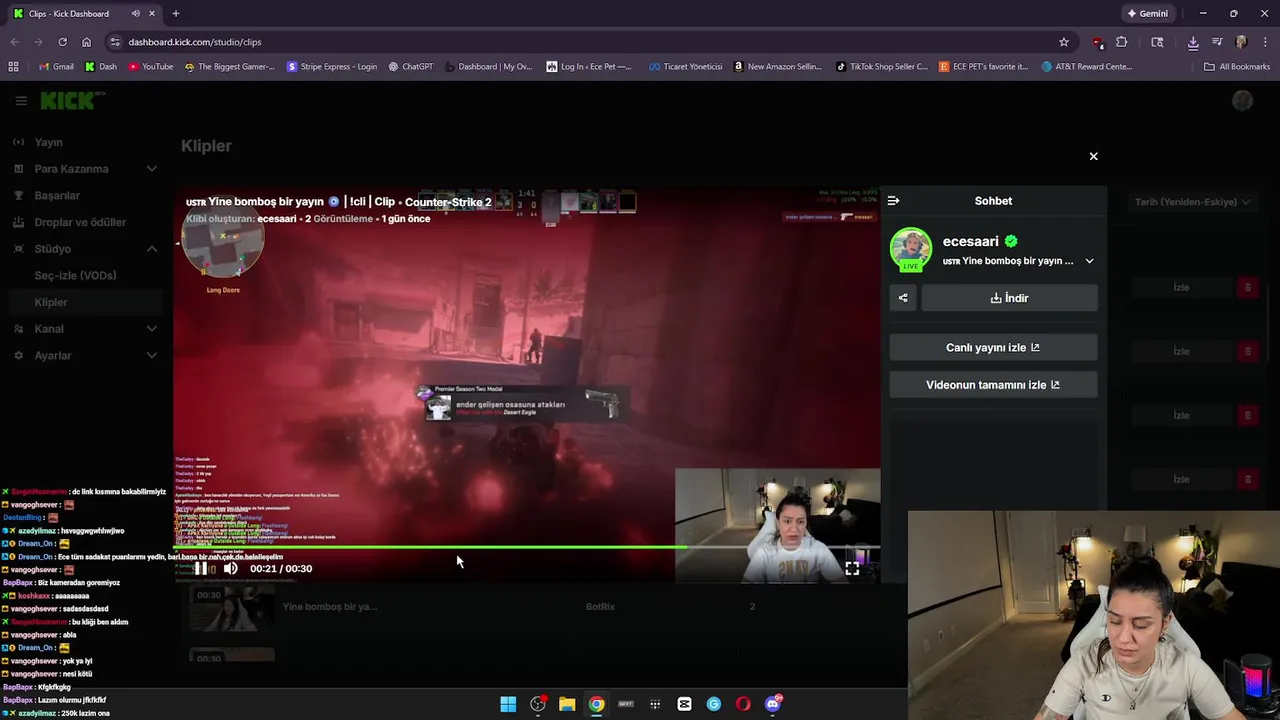
Task: Open the Chrome profile avatar
Action: click(x=1241, y=42)
